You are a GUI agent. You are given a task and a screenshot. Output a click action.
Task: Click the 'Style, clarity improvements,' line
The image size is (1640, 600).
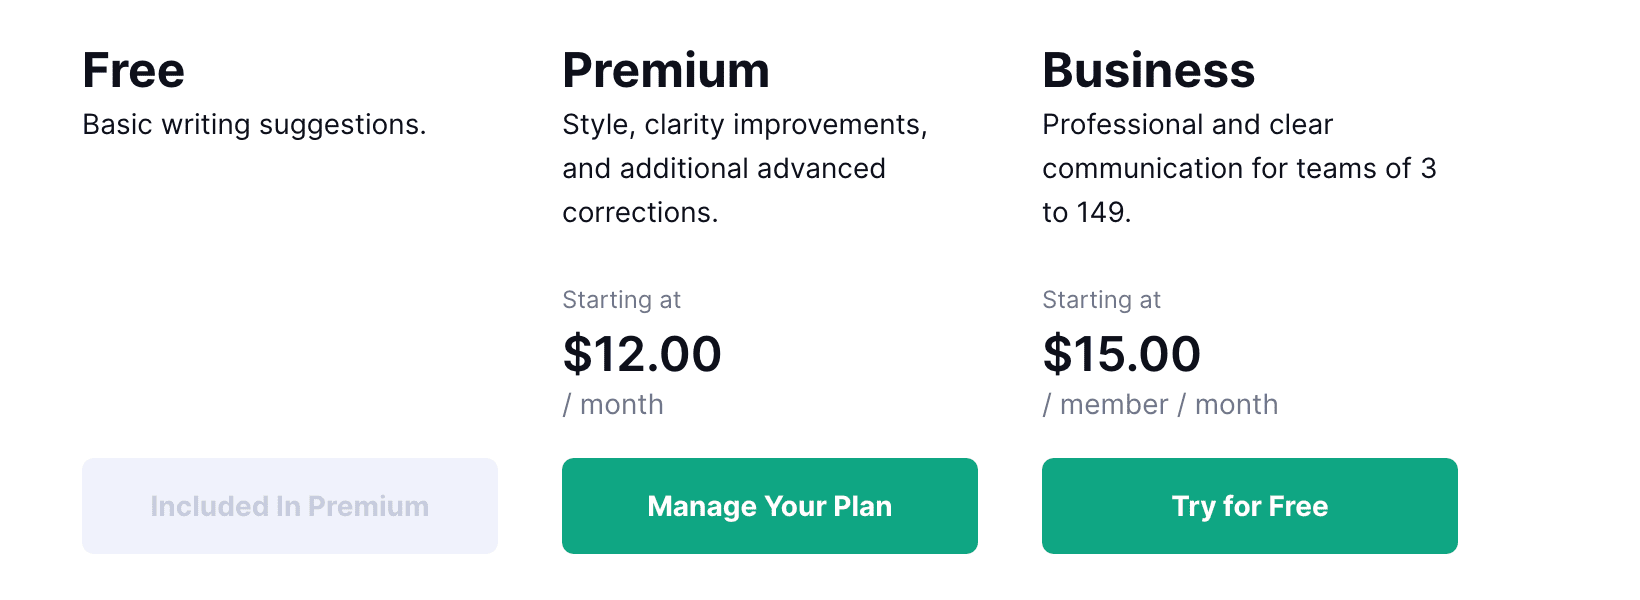pyautogui.click(x=745, y=125)
